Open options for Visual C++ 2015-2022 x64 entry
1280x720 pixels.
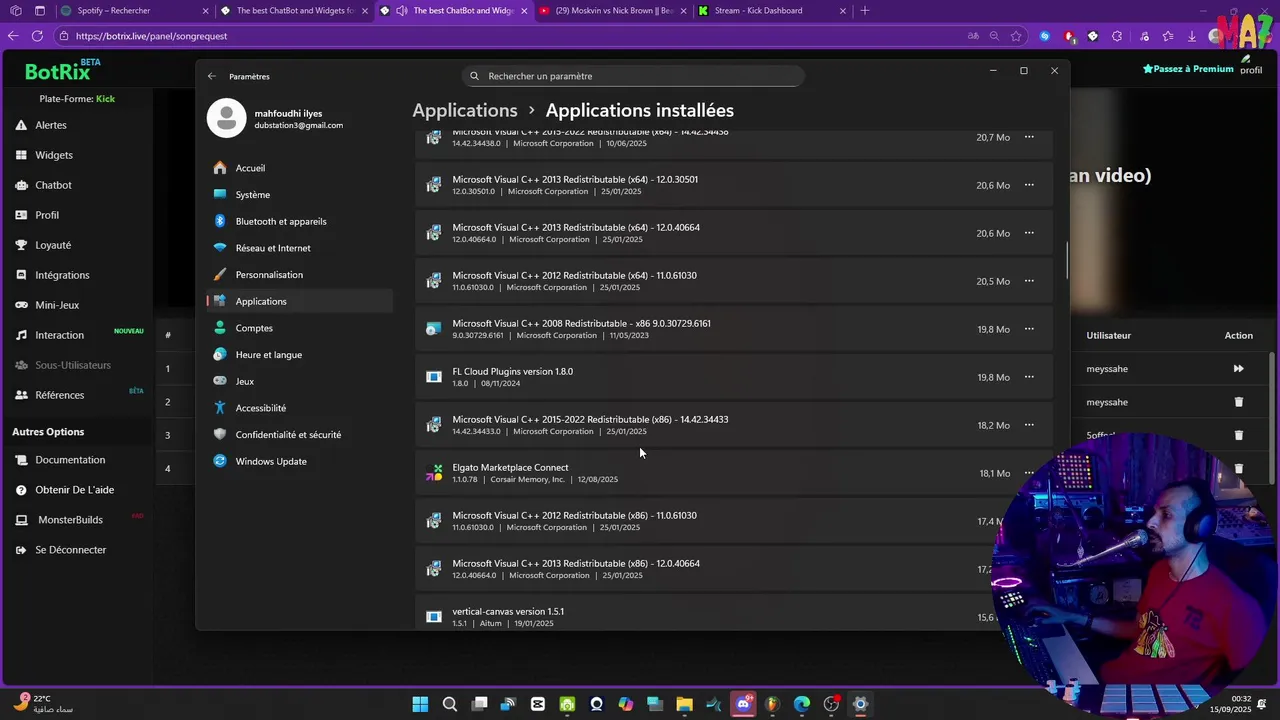tap(1029, 137)
